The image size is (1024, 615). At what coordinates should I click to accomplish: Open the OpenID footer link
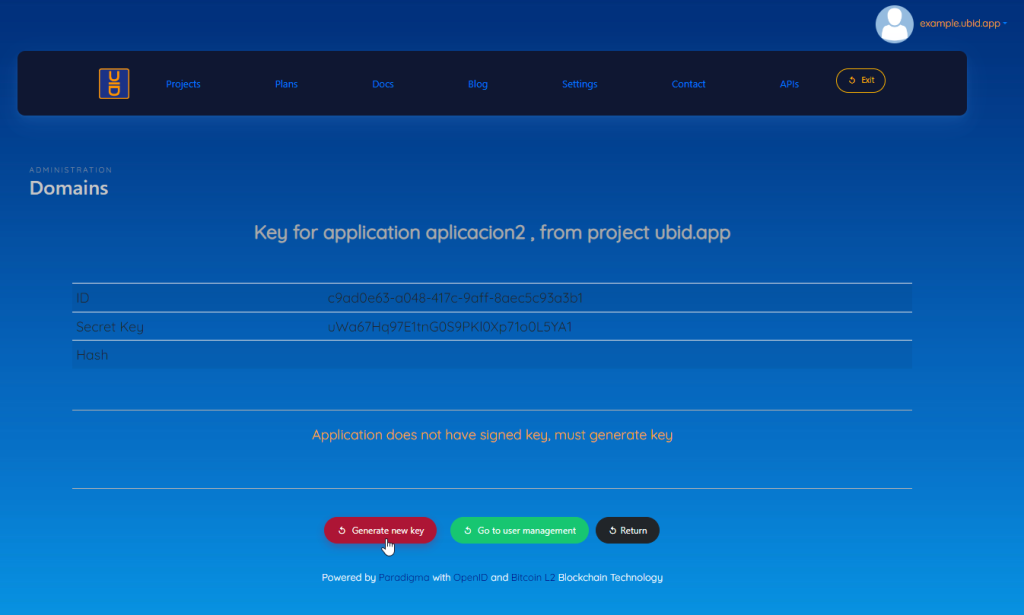pyautogui.click(x=470, y=578)
